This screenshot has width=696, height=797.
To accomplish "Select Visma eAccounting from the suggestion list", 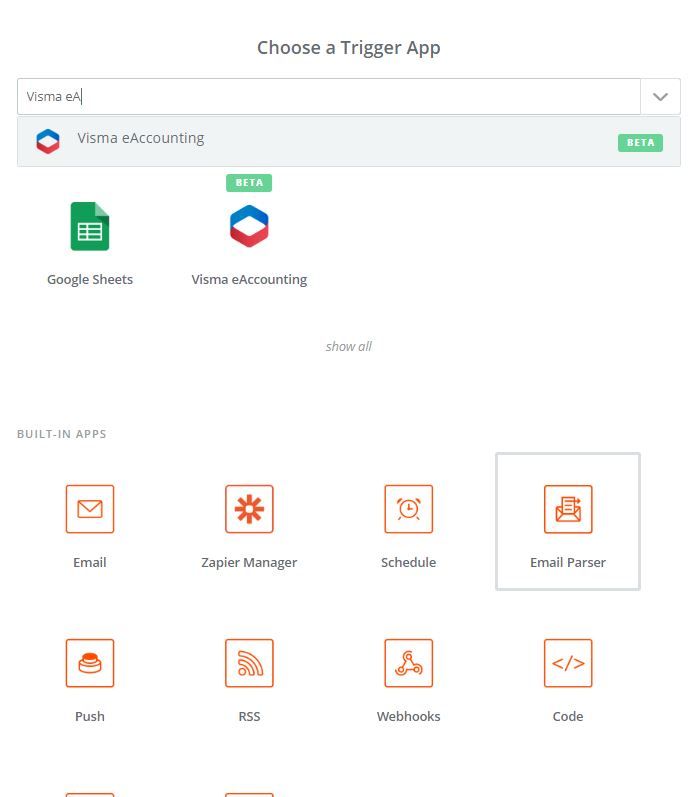I will pyautogui.click(x=141, y=139).
